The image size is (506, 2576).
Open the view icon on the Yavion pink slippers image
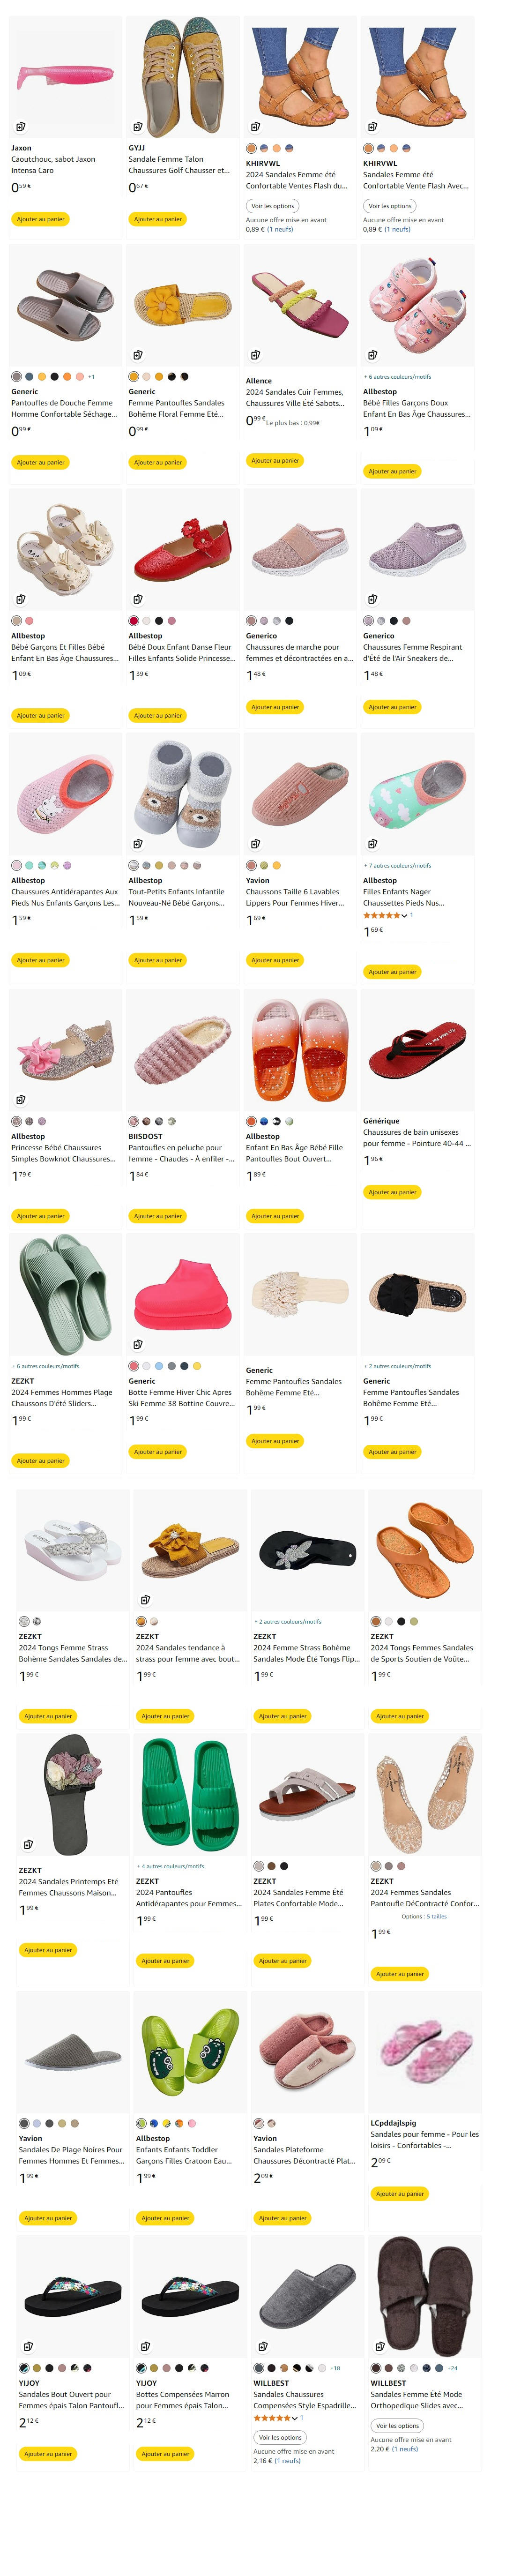tap(255, 843)
